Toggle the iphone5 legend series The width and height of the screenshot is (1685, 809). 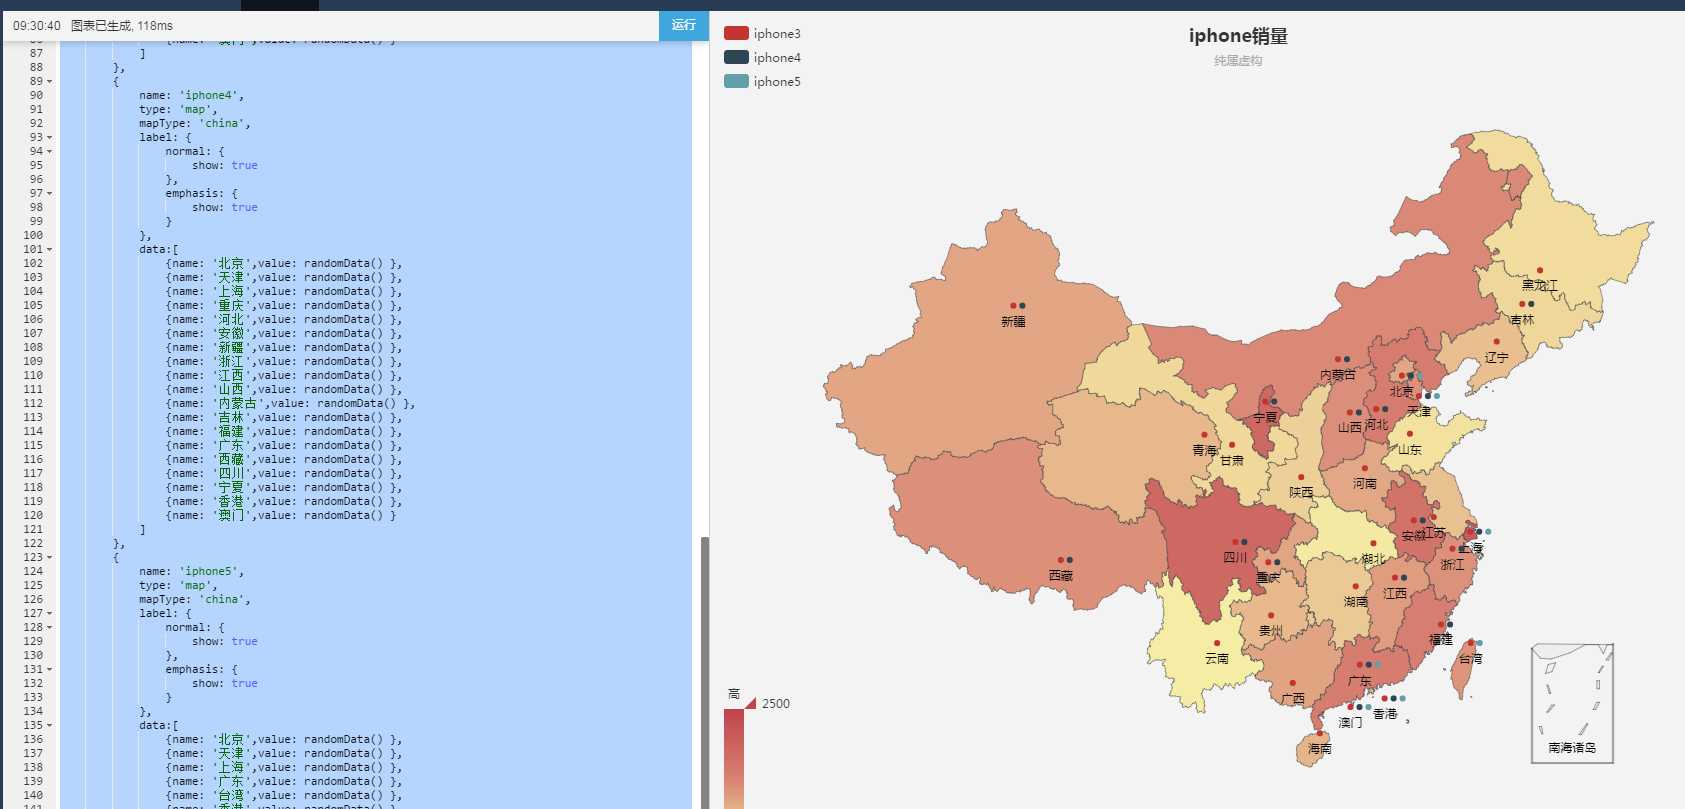762,81
